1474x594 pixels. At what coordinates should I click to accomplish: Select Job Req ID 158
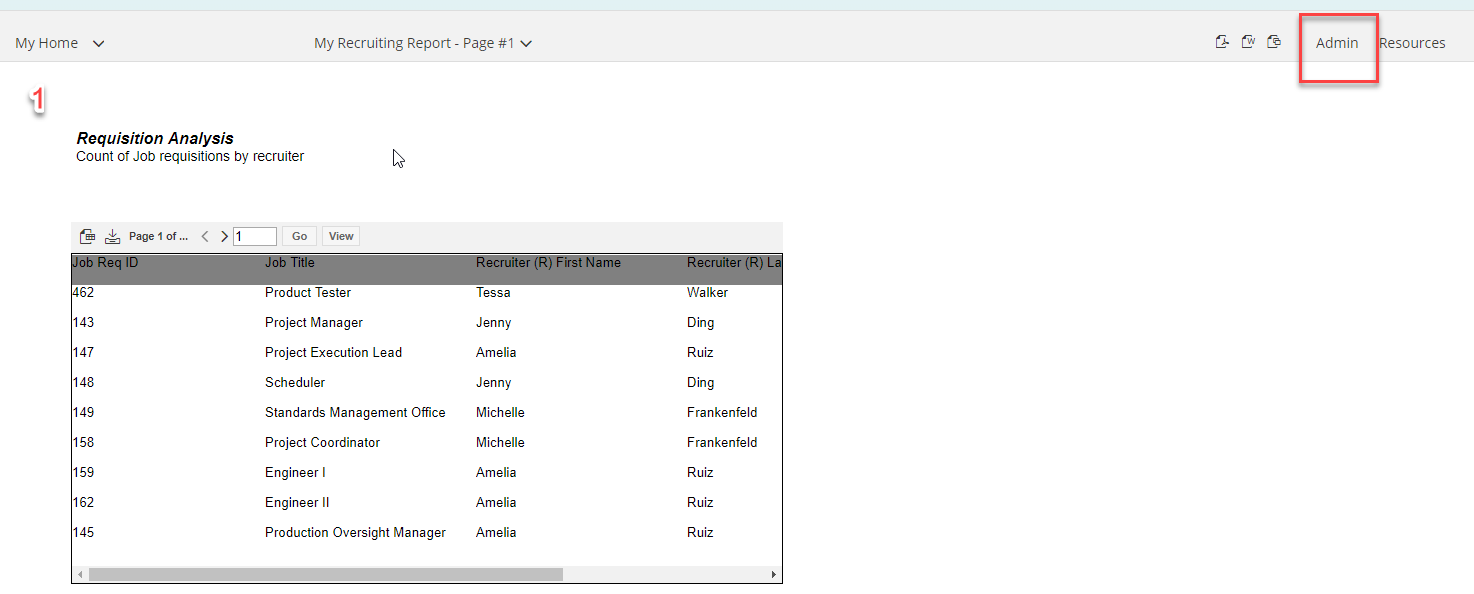point(83,443)
